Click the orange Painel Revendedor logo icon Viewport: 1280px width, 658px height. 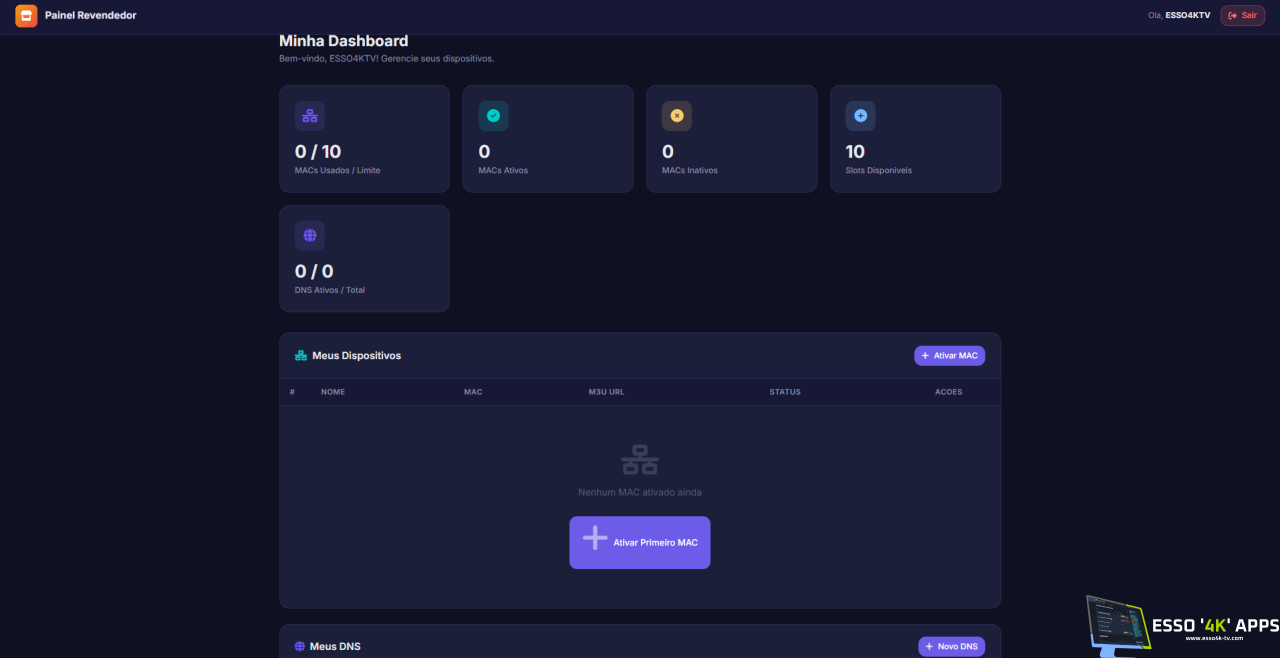(x=26, y=15)
